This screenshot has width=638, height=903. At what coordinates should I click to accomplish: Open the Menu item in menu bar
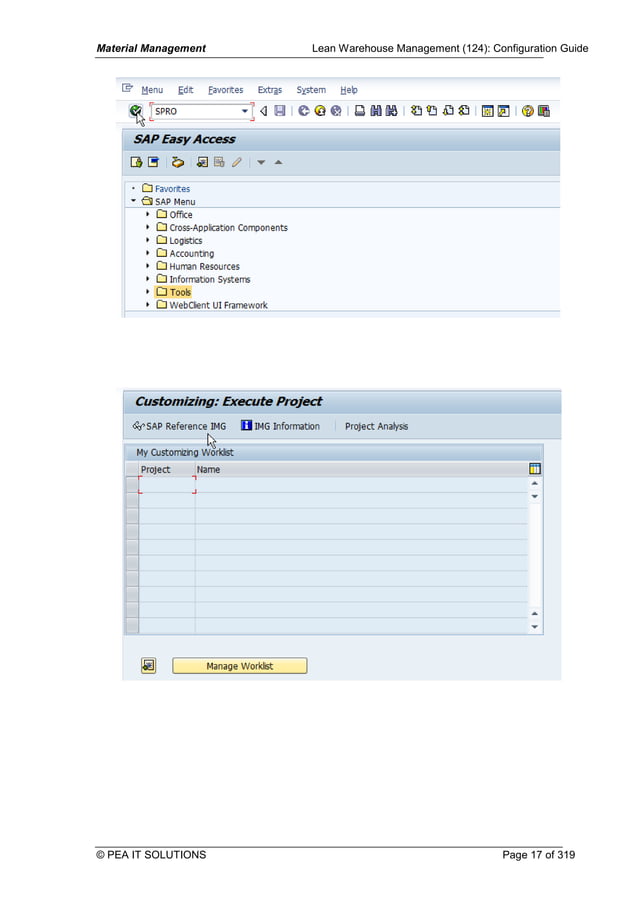coord(152,90)
